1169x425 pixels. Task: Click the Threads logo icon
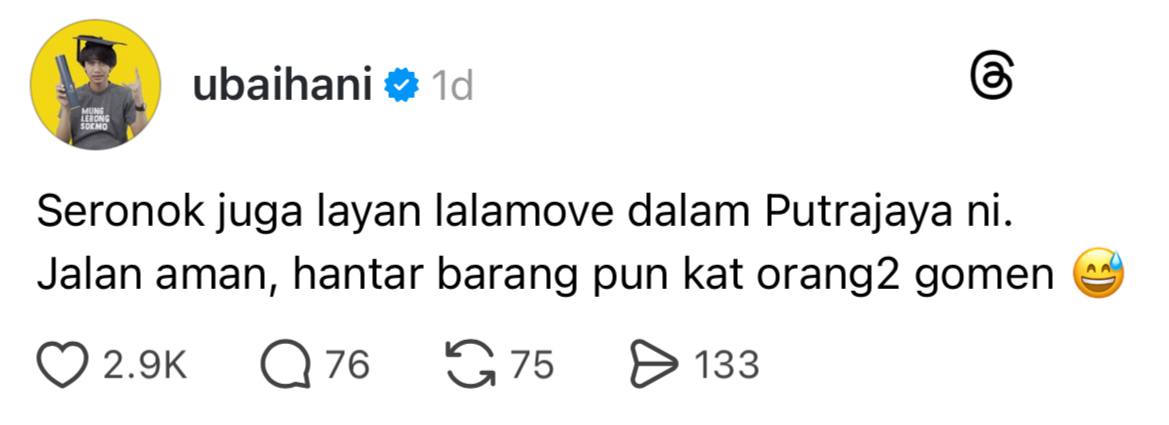click(x=993, y=78)
